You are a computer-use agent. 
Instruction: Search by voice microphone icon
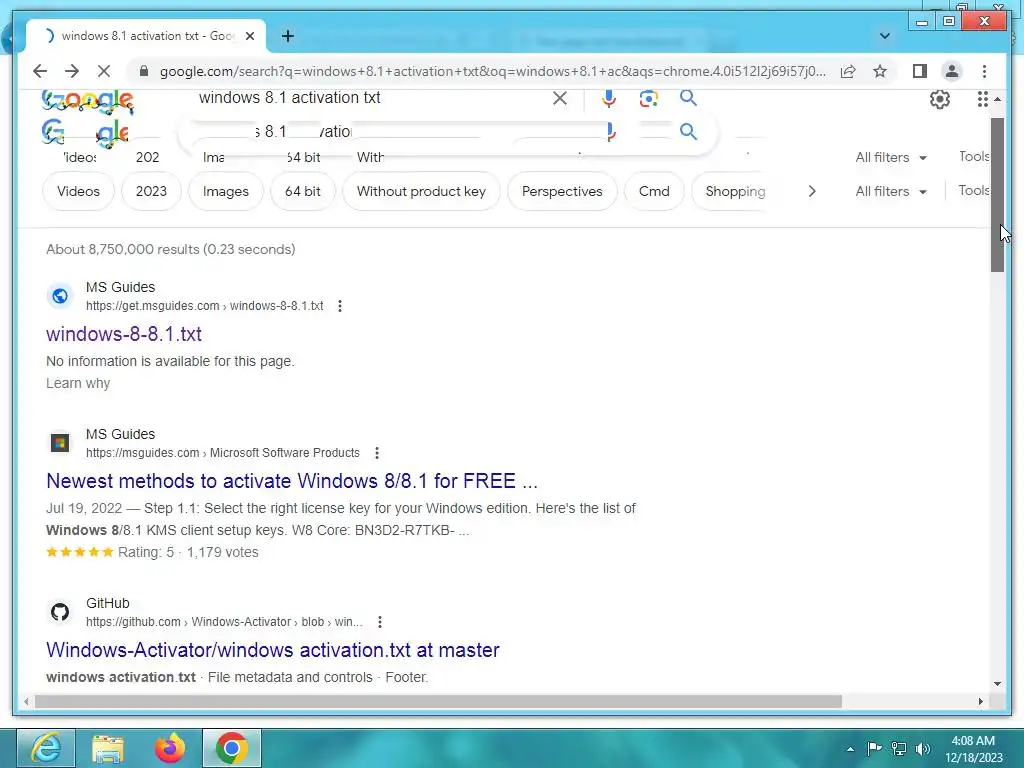(x=609, y=99)
